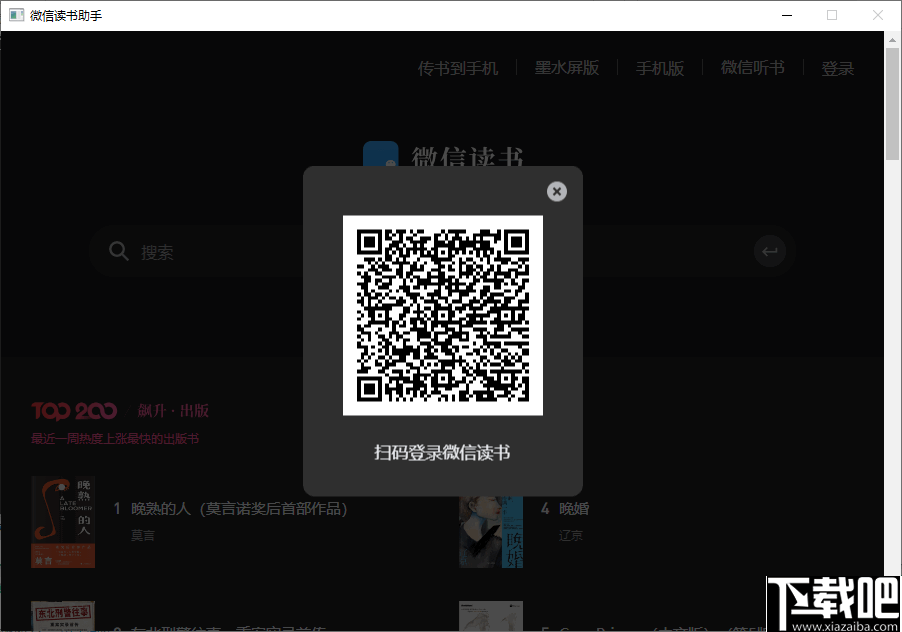Open 微信听书 audiobook section

click(752, 68)
